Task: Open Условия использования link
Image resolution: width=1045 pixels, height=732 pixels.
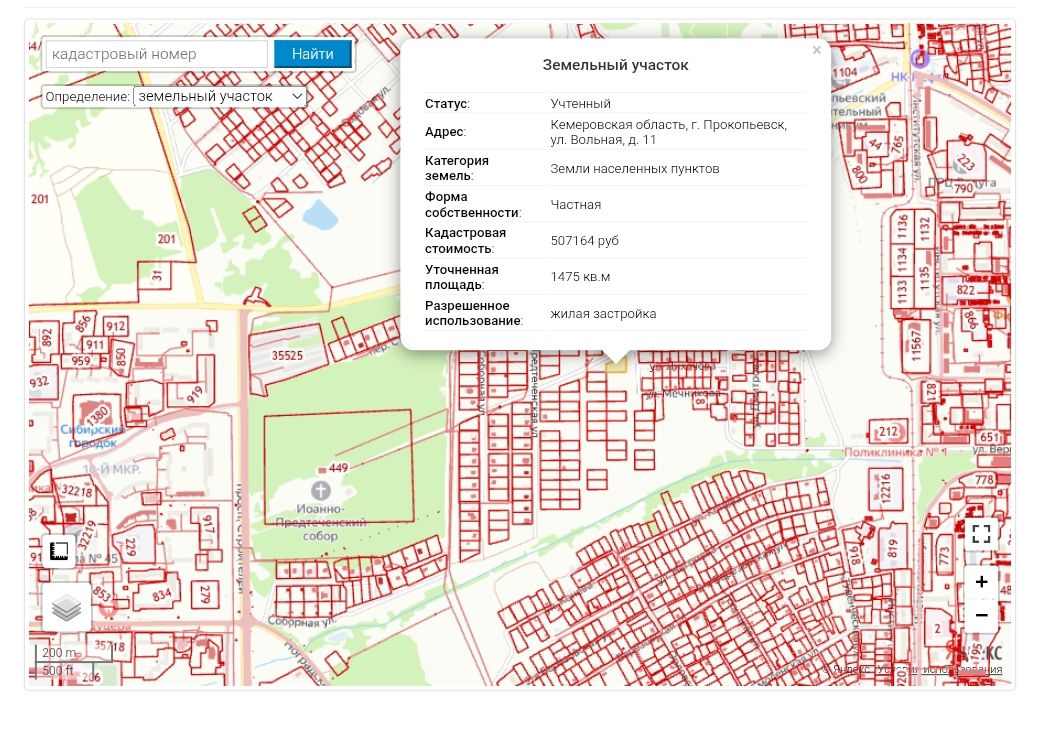Action: 940,669
